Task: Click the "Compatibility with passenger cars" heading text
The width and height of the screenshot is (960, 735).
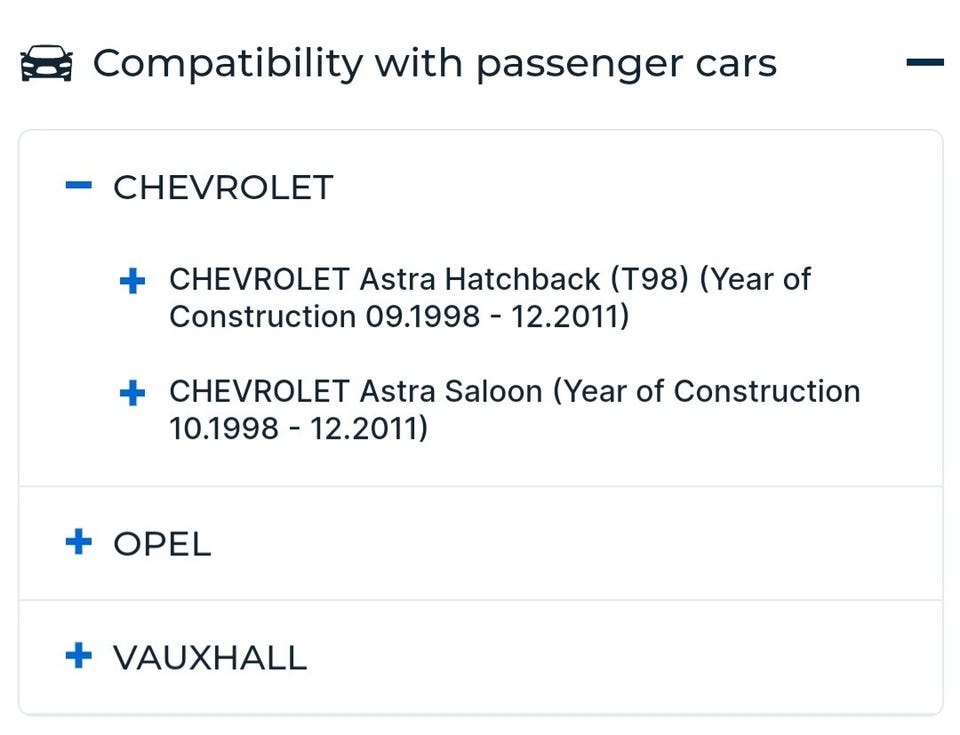Action: click(434, 64)
